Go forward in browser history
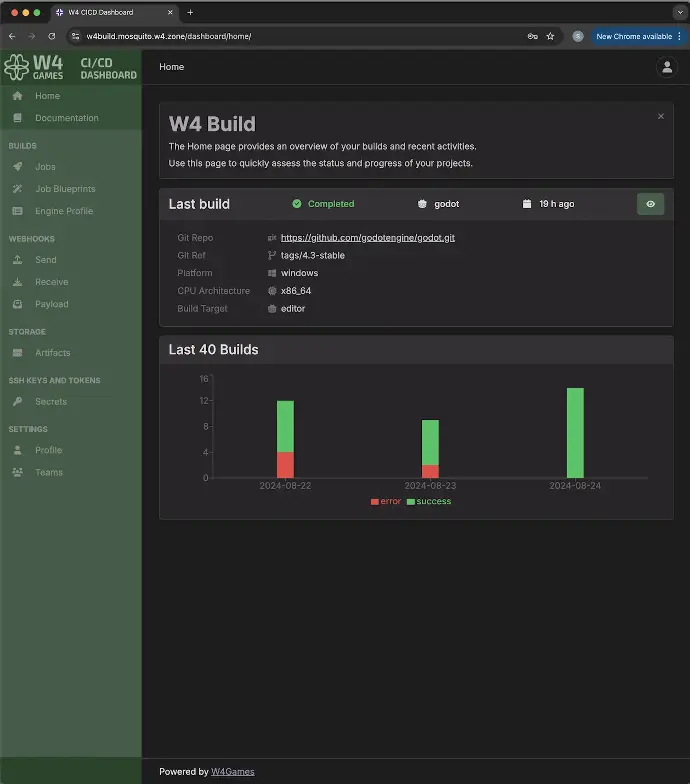 [32, 36]
